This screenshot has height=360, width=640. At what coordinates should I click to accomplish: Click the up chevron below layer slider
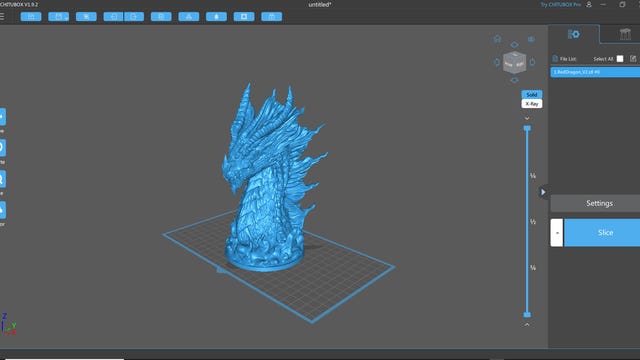click(527, 324)
